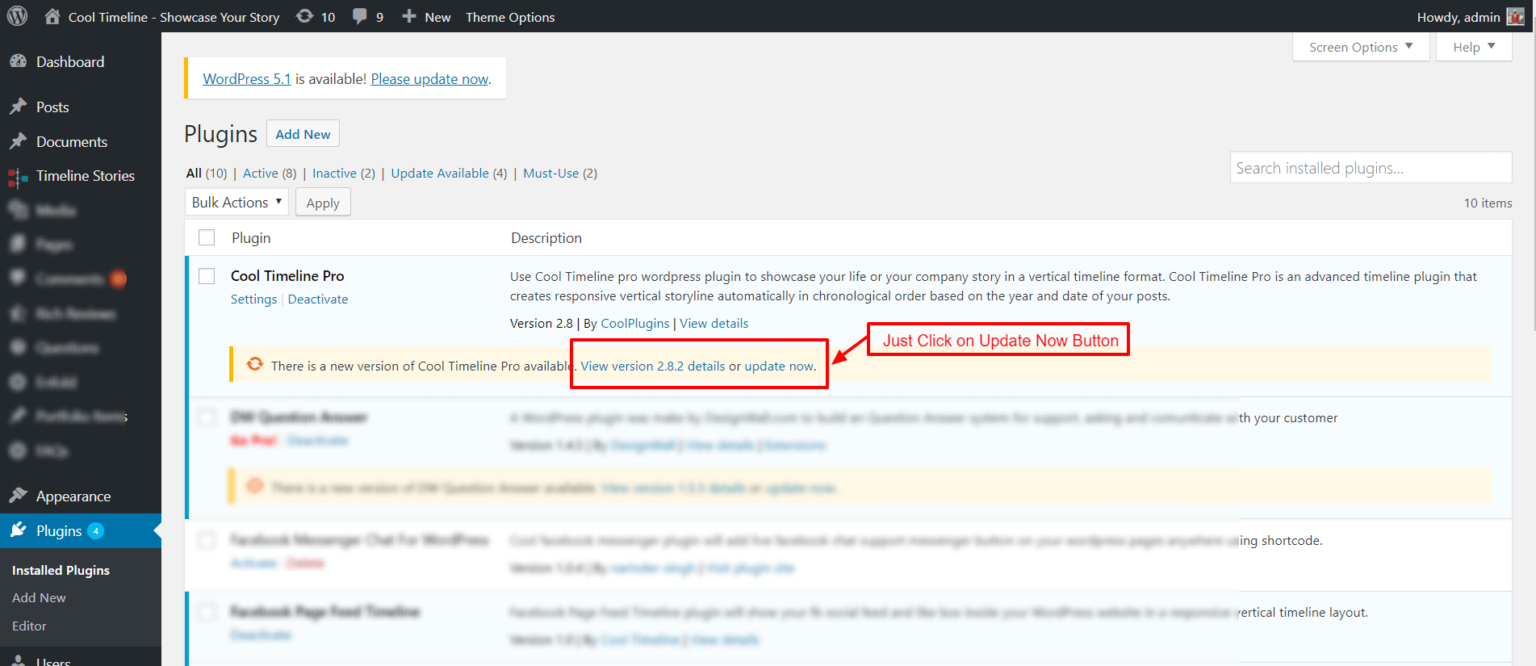Expand the Screen Options panel
The height and width of the screenshot is (666, 1536).
1361,46
